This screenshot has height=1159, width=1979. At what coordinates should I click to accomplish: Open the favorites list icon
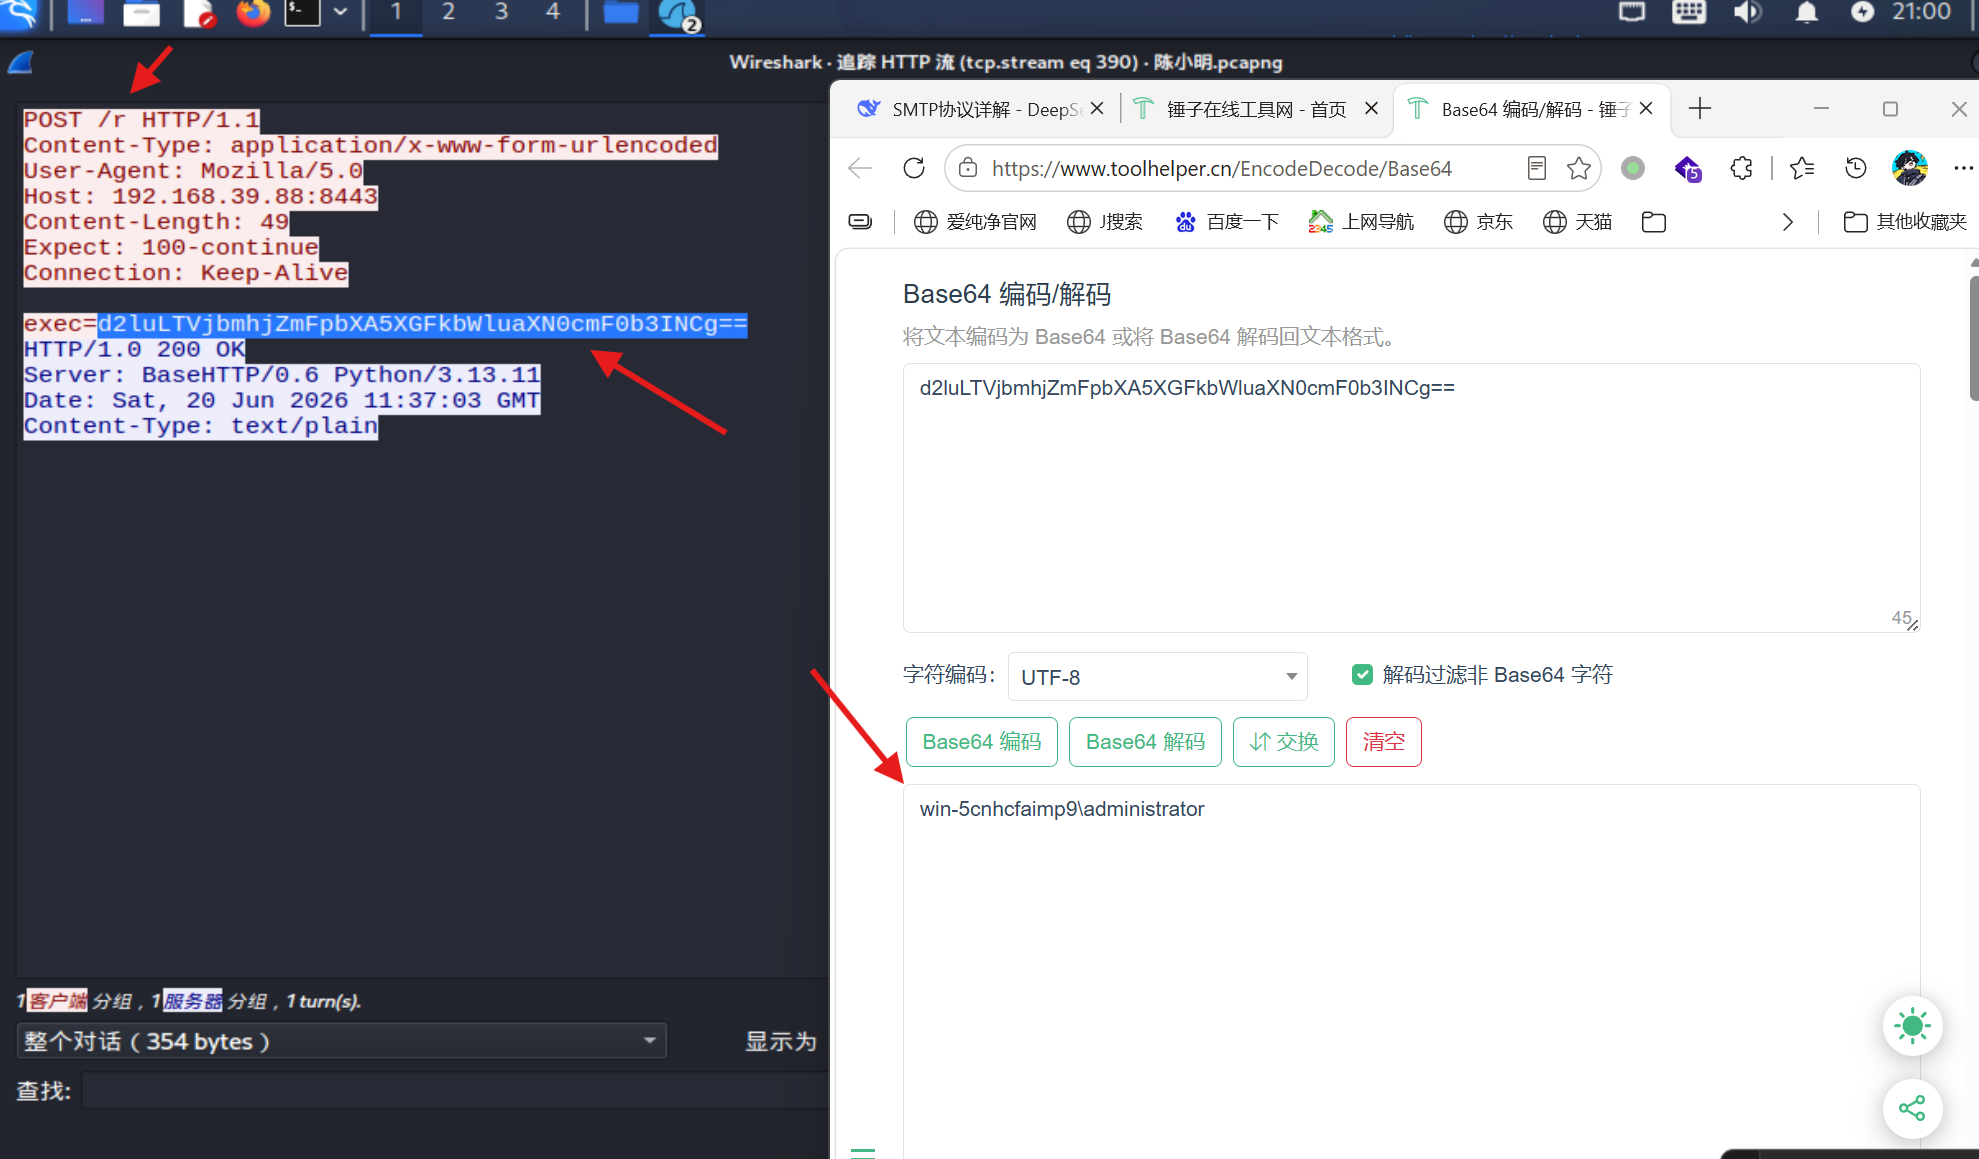coord(1802,168)
